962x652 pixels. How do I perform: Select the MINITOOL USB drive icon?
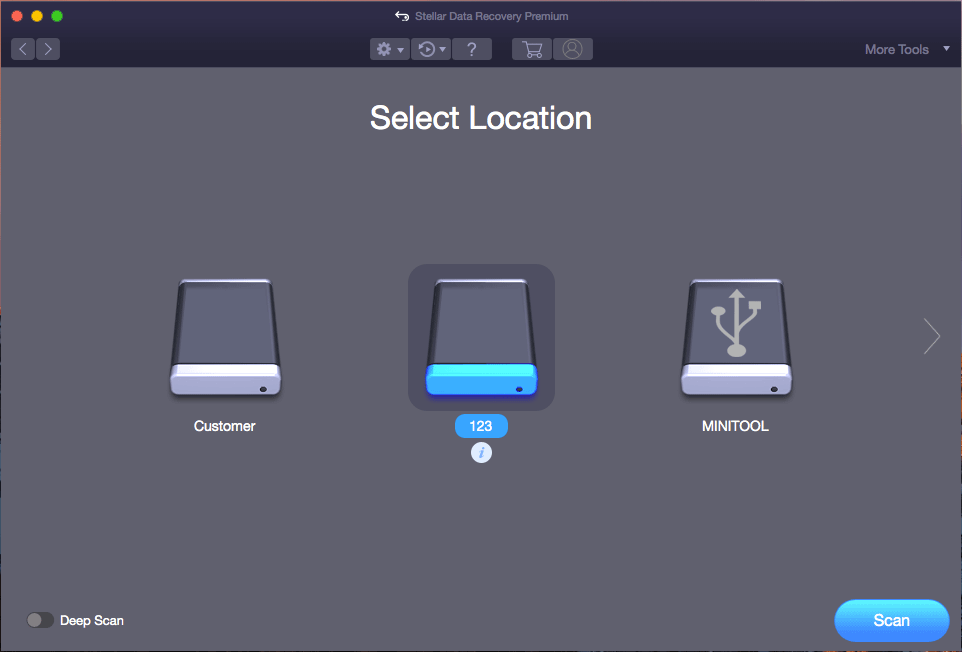(736, 337)
